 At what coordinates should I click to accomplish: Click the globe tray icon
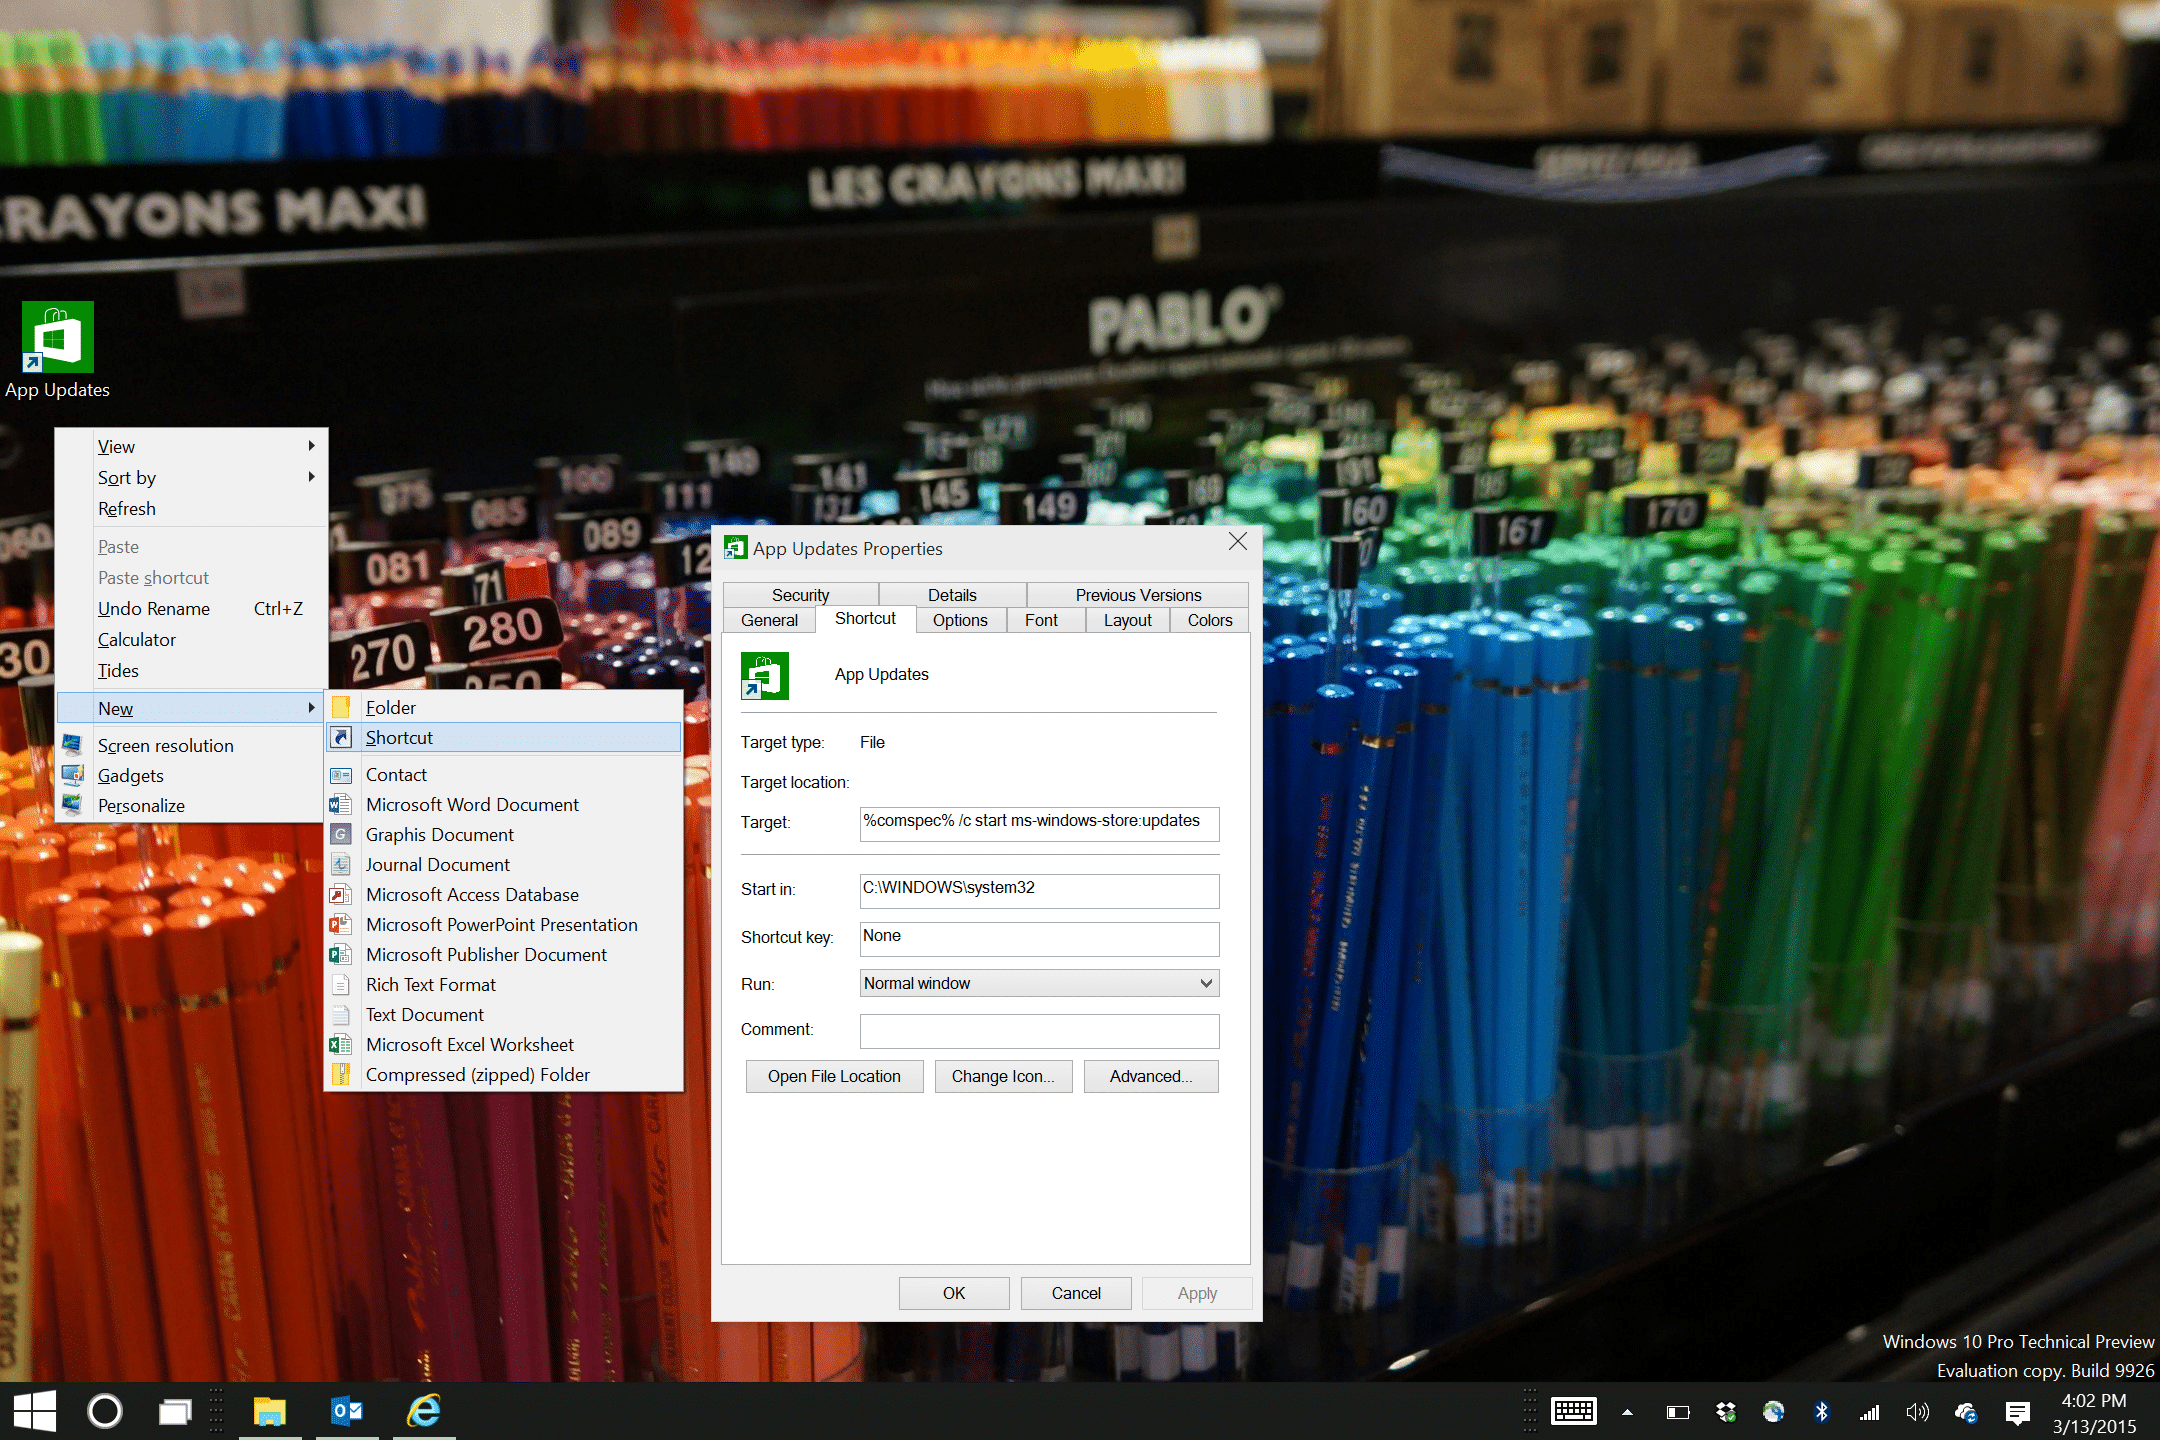1774,1412
